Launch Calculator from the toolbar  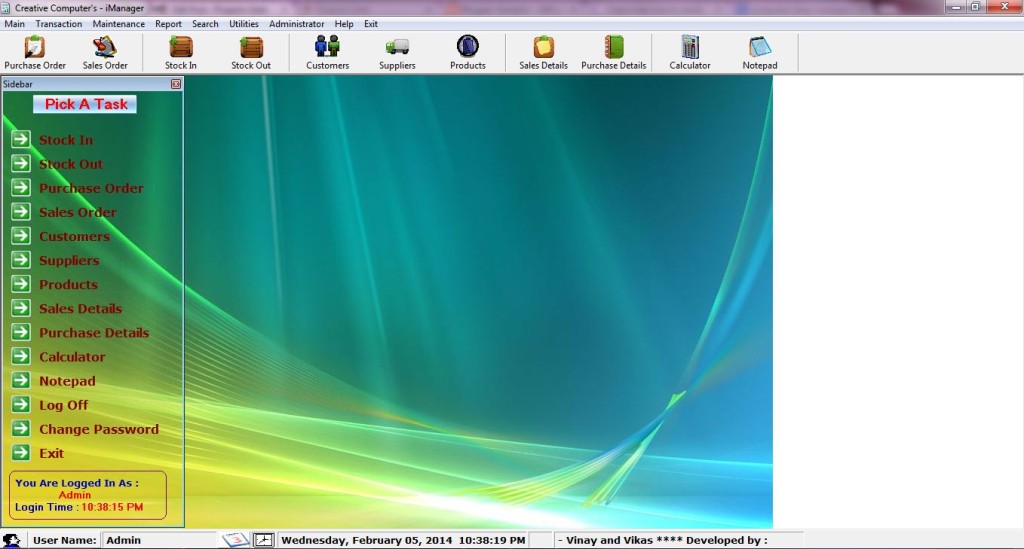690,52
